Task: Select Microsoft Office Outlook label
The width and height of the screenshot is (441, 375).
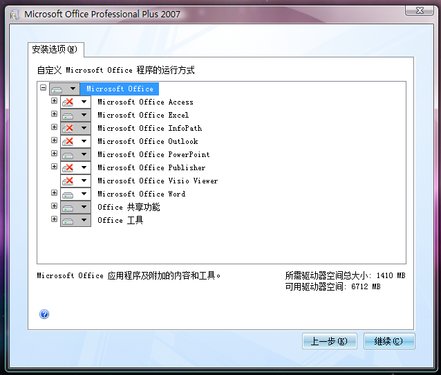Action: tap(148, 141)
